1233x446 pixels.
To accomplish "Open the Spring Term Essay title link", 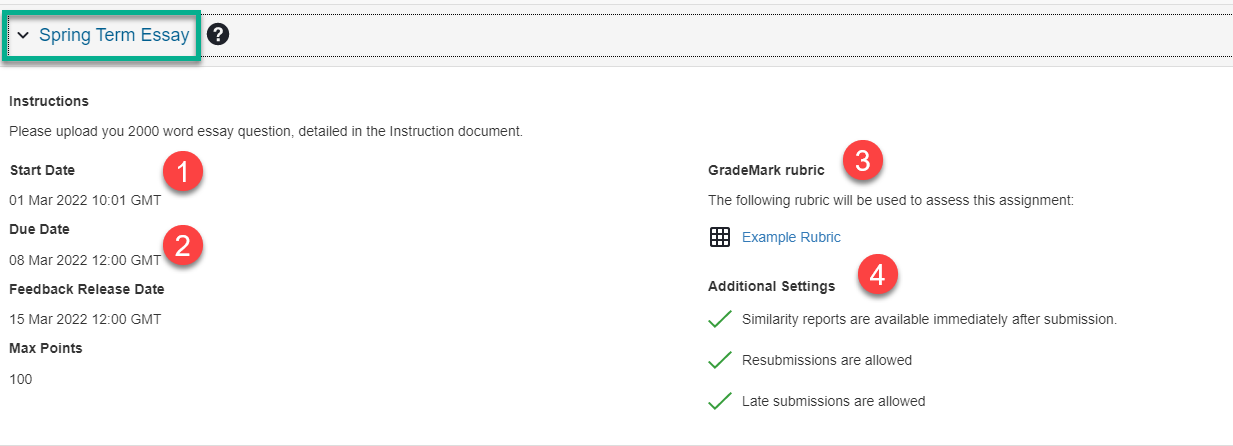I will point(114,35).
